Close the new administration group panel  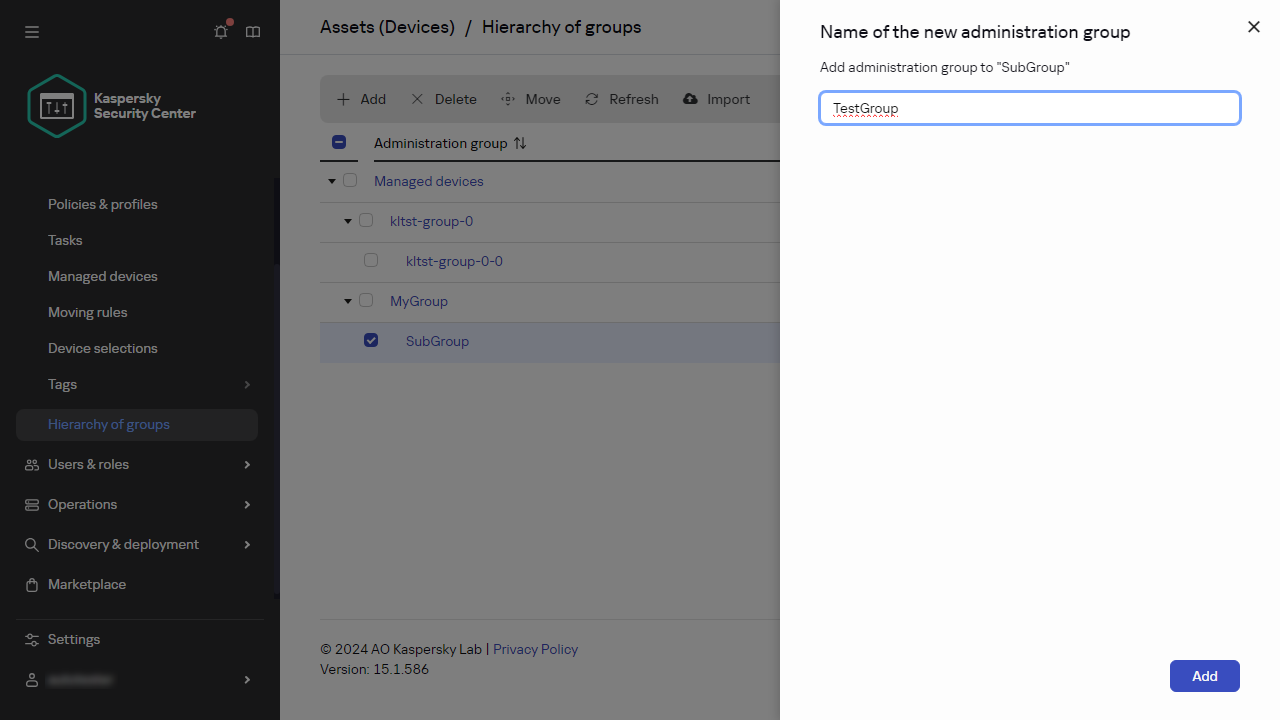pyautogui.click(x=1254, y=27)
